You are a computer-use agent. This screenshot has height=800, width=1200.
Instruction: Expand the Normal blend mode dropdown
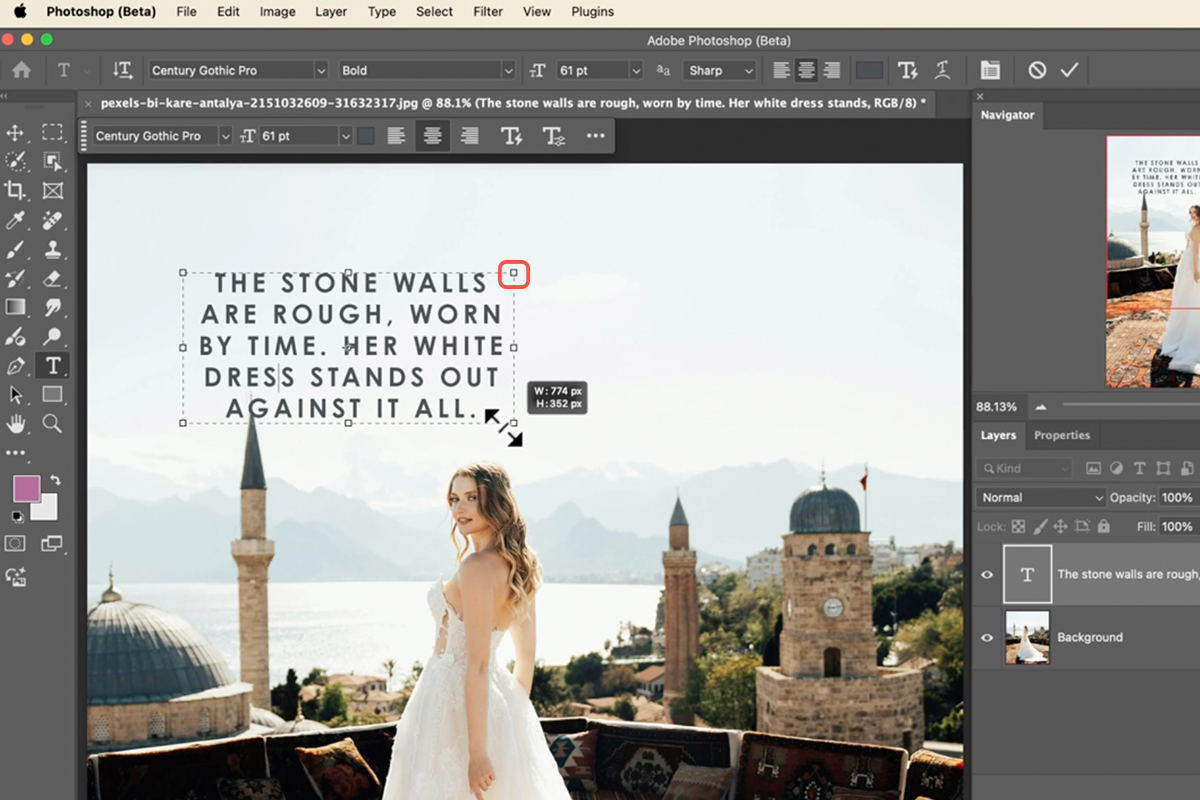pyautogui.click(x=1040, y=497)
